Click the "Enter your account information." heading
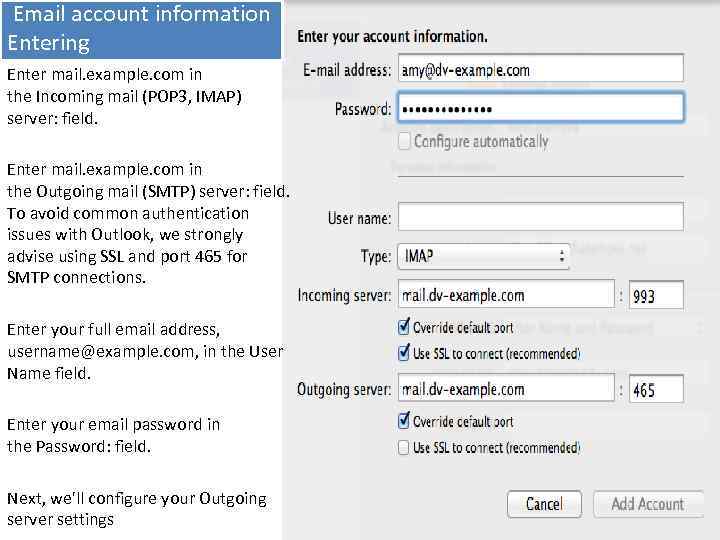Image resolution: width=720 pixels, height=540 pixels. click(392, 36)
